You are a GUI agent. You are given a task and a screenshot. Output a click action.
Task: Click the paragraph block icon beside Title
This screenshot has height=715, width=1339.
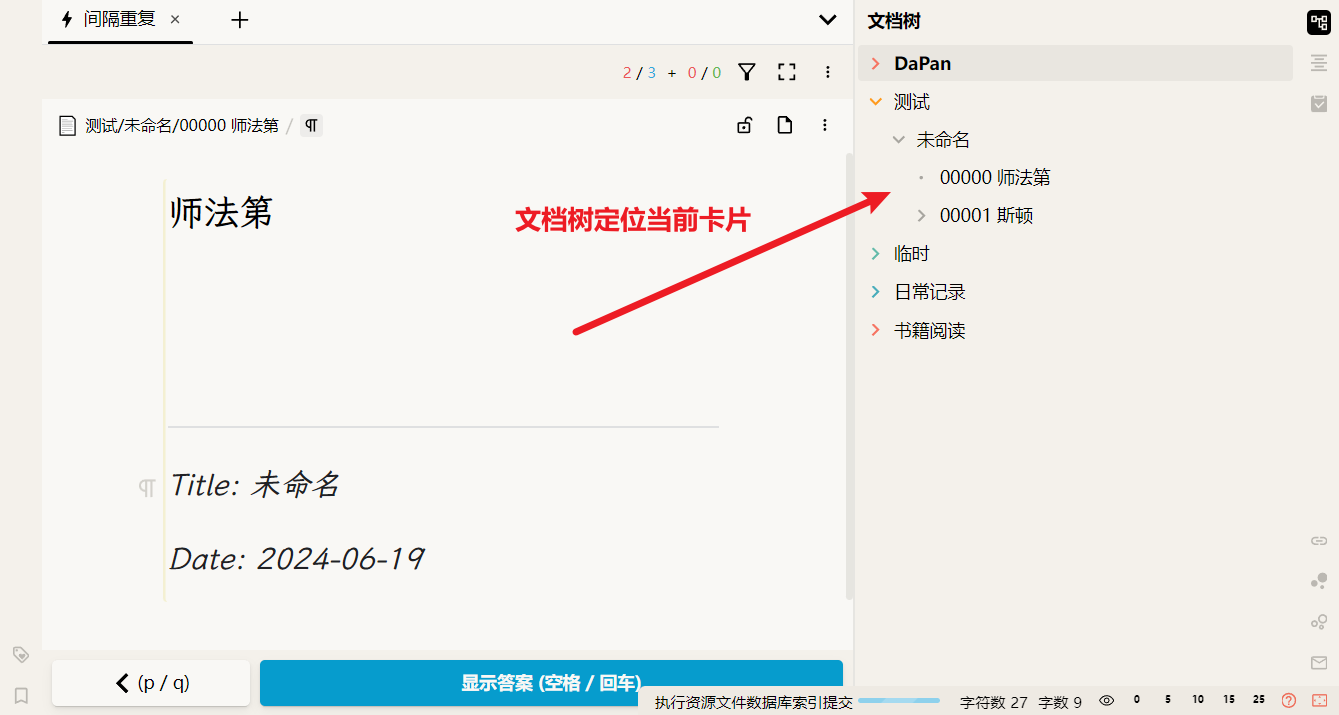click(x=147, y=488)
